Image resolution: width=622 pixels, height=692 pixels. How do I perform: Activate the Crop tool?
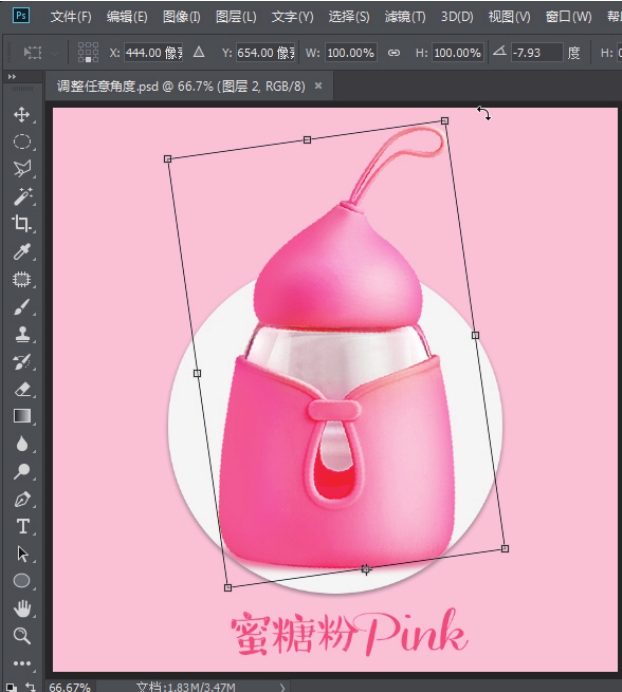click(x=21, y=224)
